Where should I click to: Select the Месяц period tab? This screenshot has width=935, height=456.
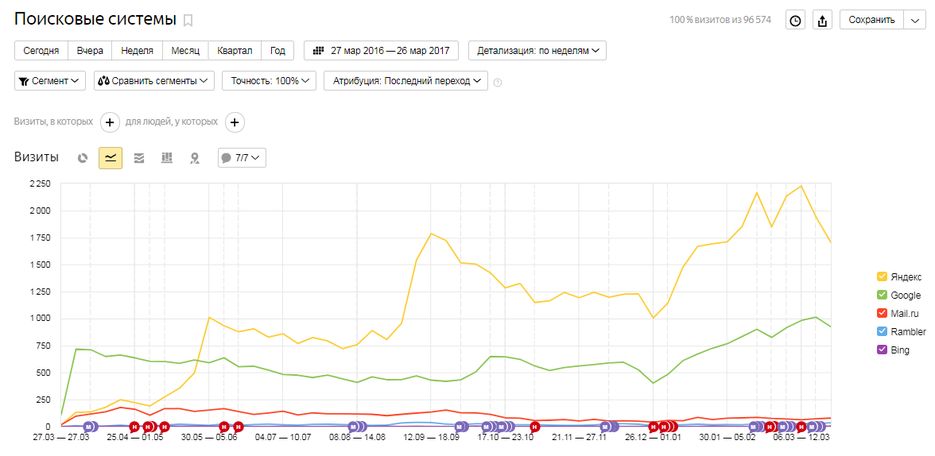pyautogui.click(x=185, y=51)
